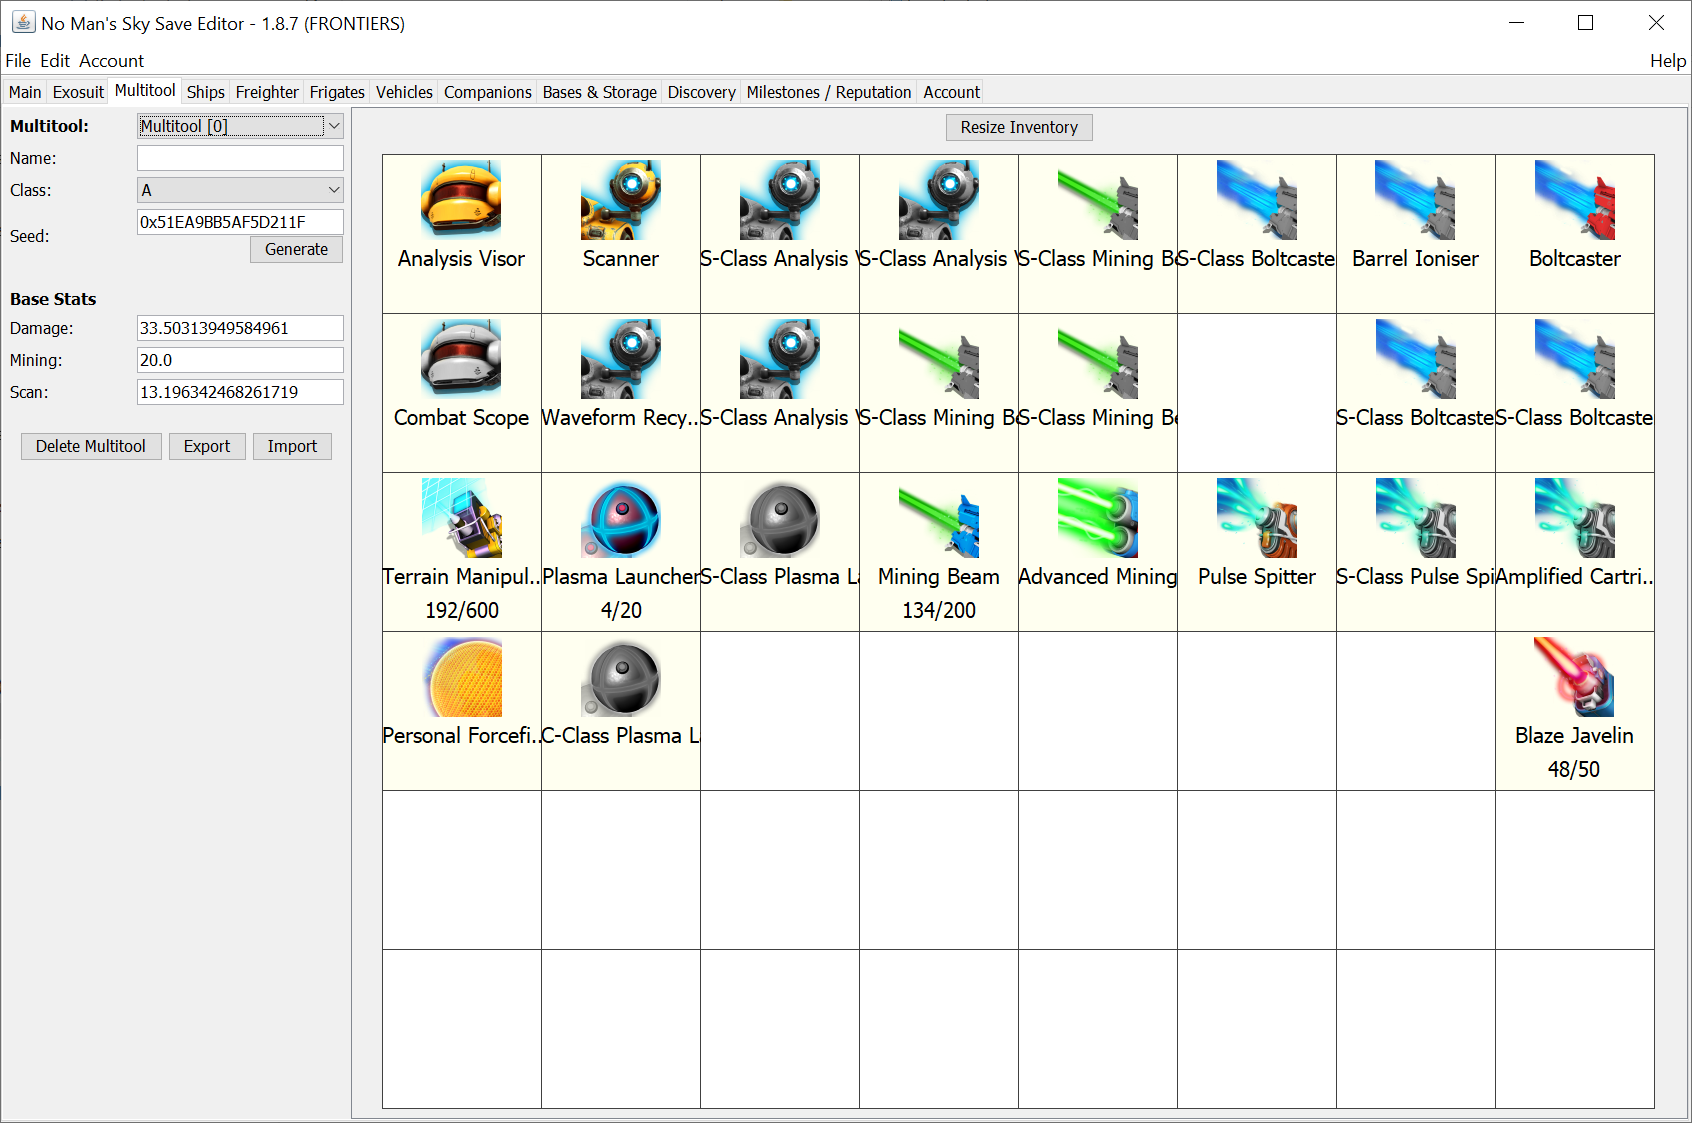Image resolution: width=1692 pixels, height=1123 pixels.
Task: Click the '48/50' charge text
Action: click(x=1574, y=769)
